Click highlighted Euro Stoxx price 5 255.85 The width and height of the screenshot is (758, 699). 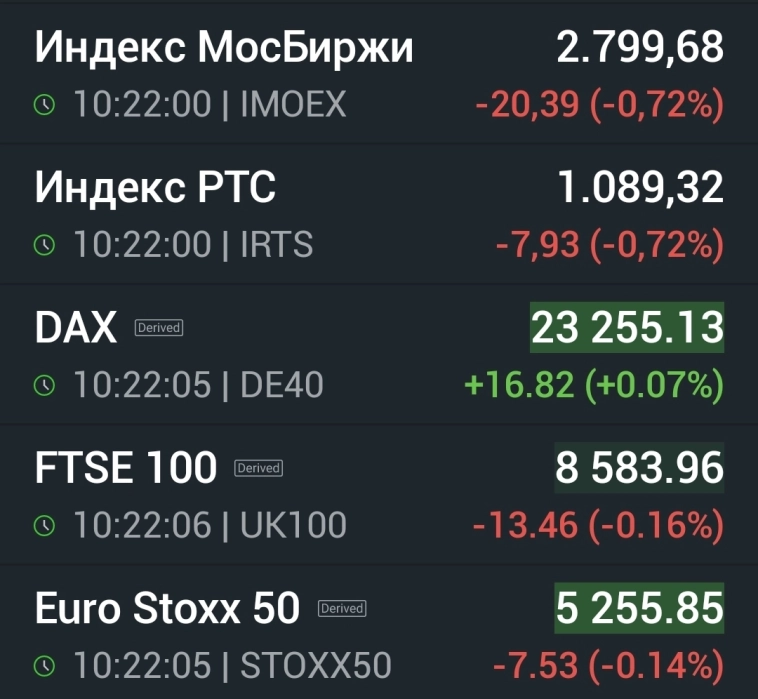pos(639,608)
